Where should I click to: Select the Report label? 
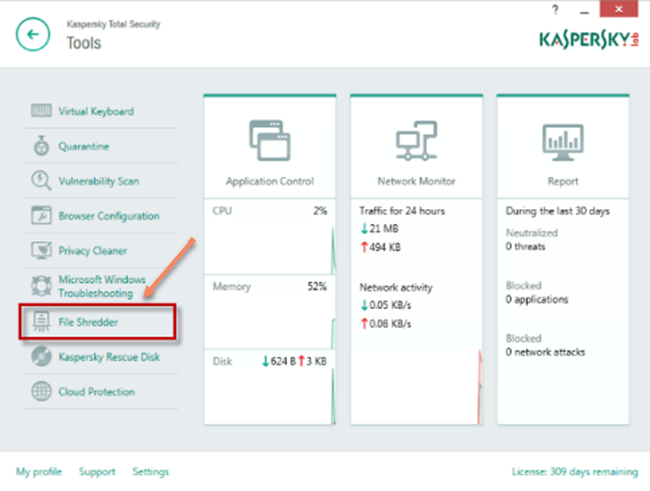(x=563, y=181)
